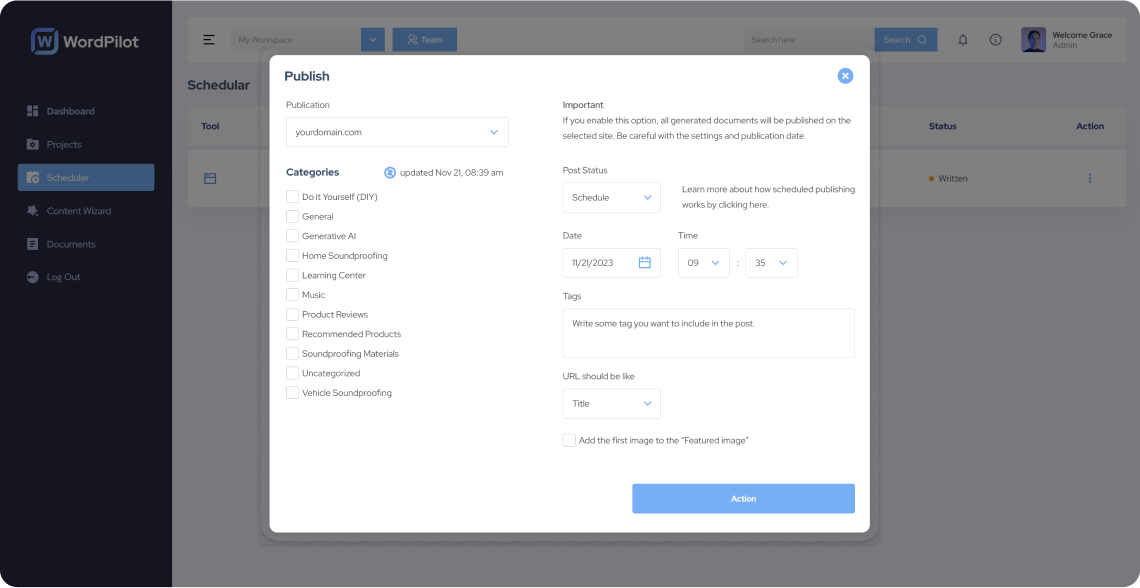This screenshot has height=588, width=1140.
Task: Select the Content Wizard icon in sidebar
Action: pyautogui.click(x=33, y=211)
